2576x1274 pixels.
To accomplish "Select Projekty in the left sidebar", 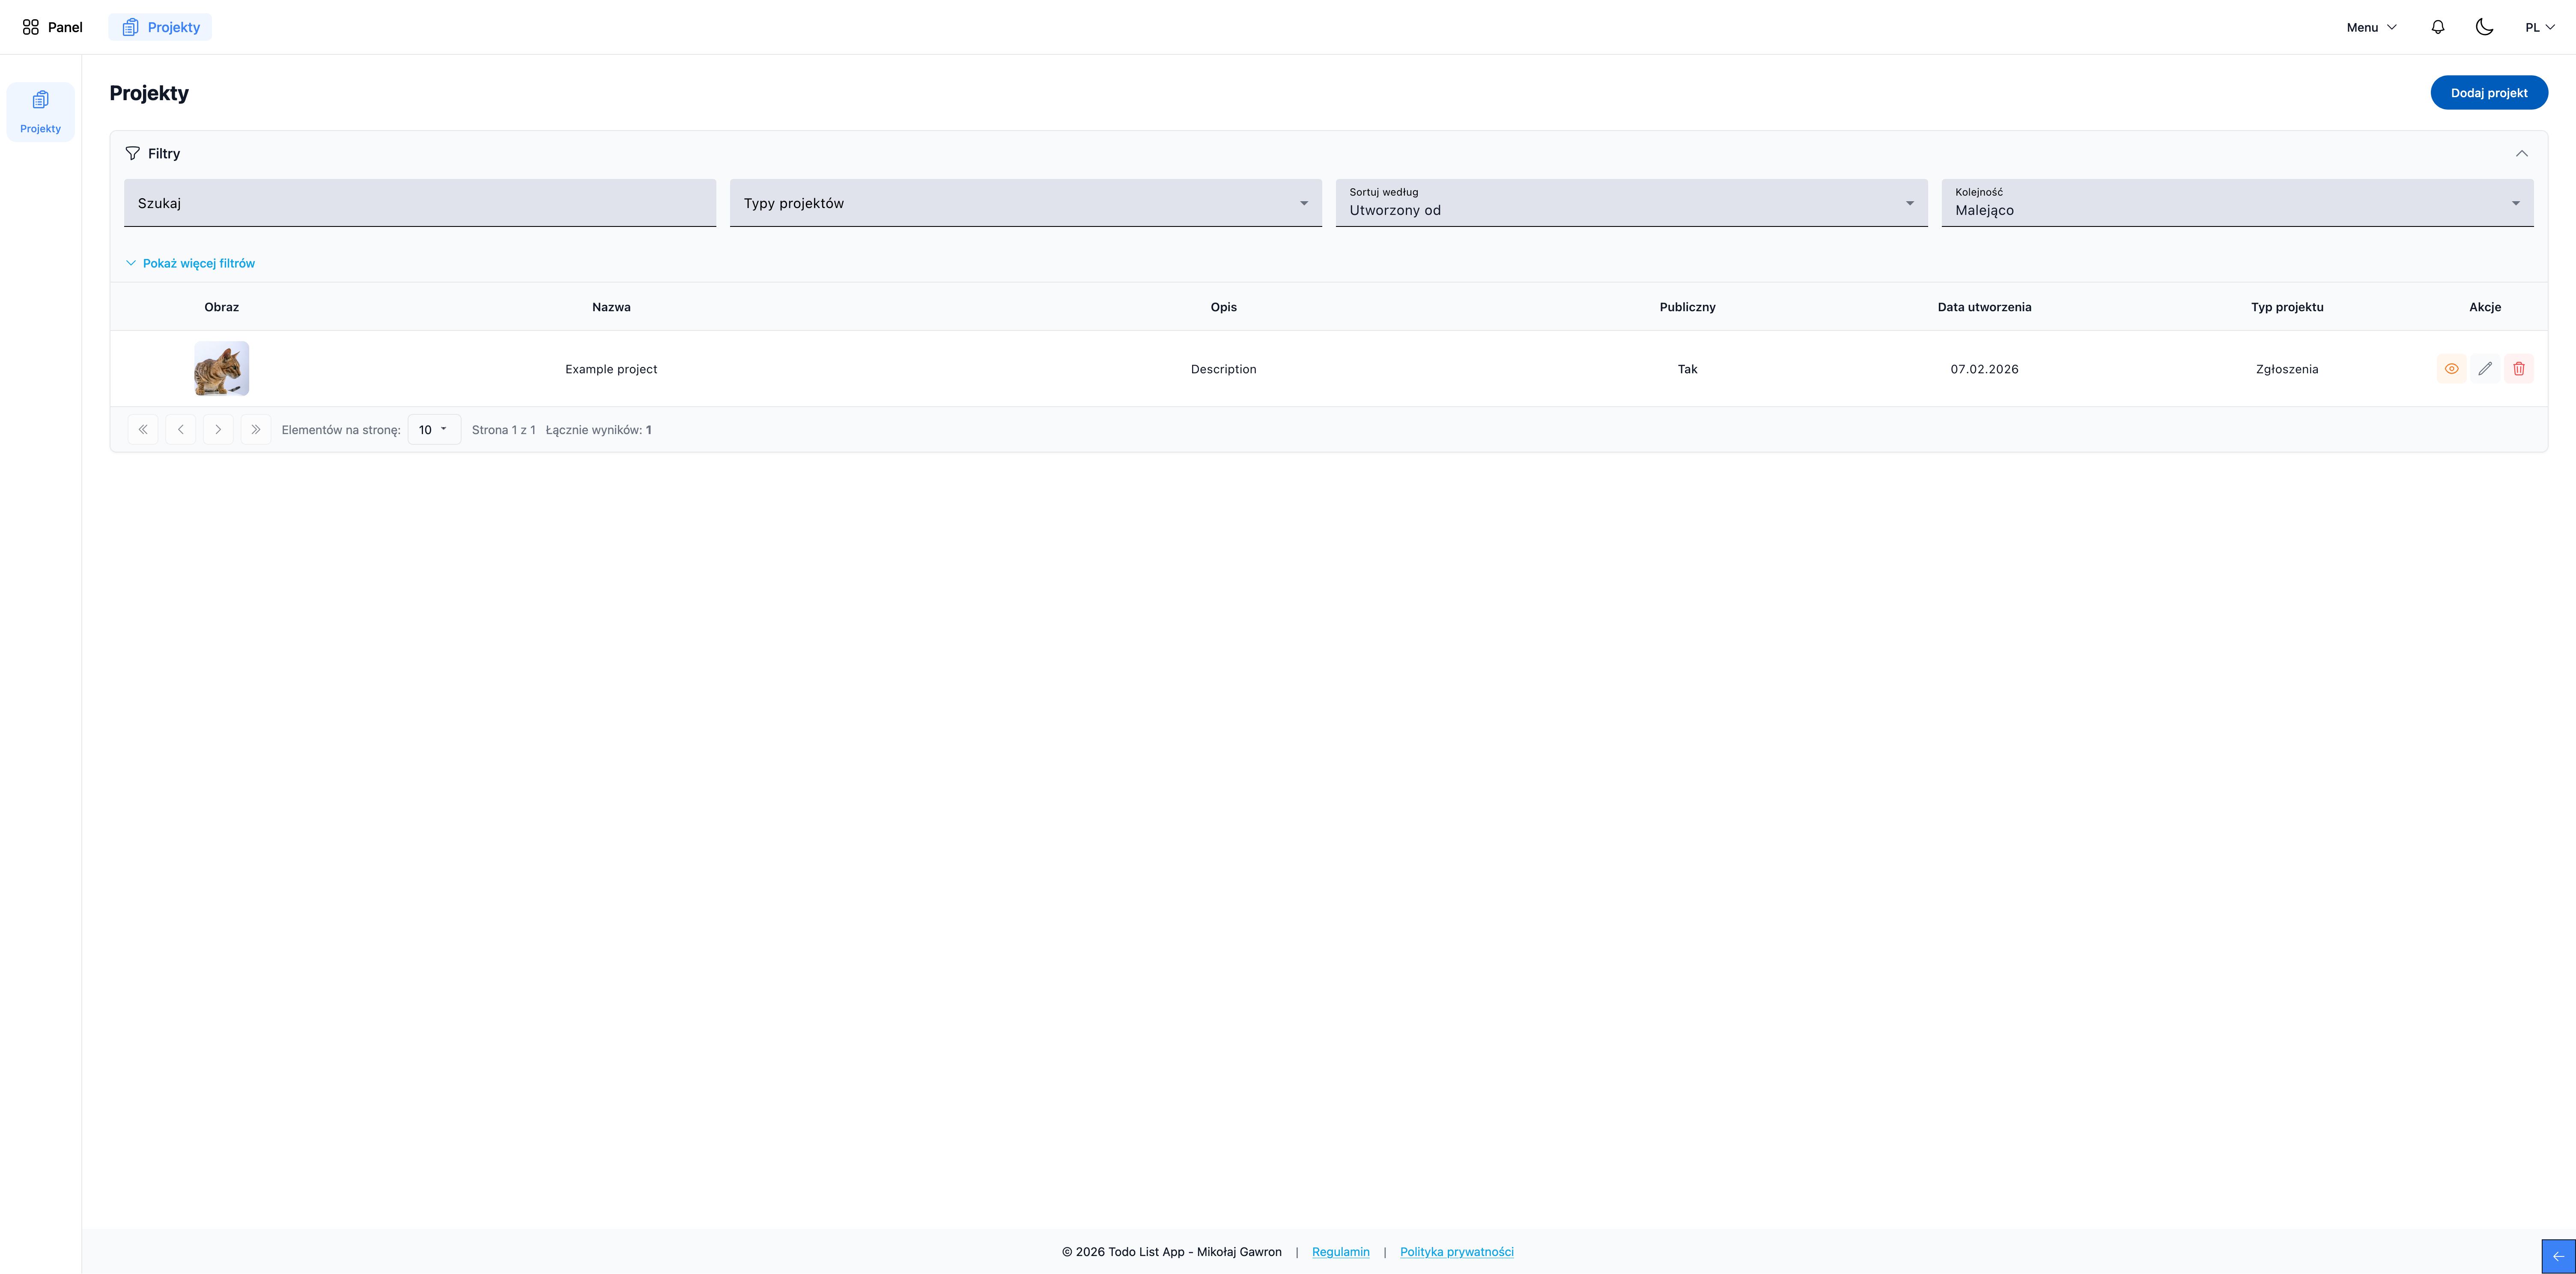I will point(40,112).
